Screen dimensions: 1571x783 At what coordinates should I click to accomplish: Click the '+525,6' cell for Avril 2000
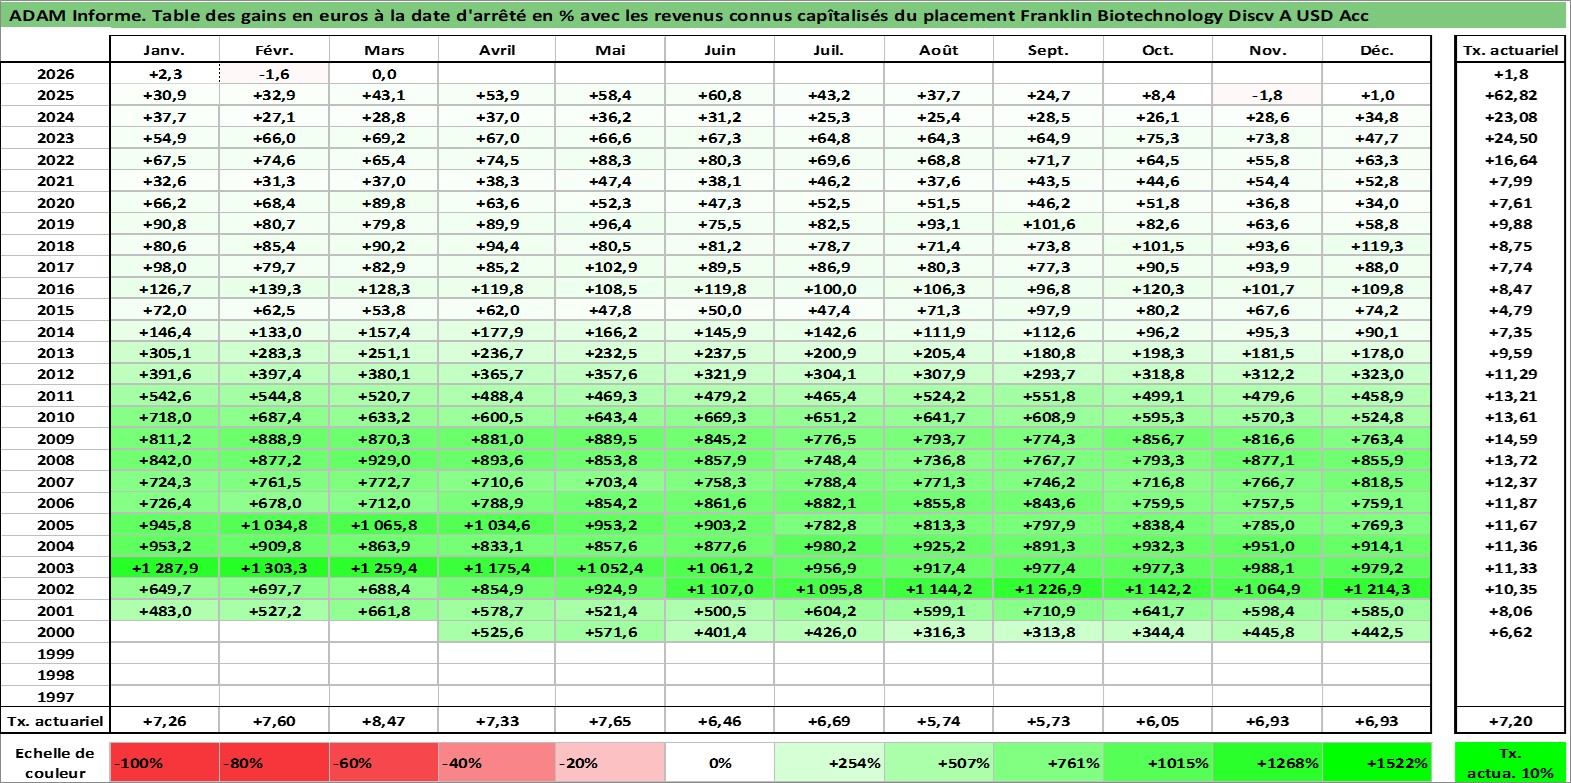pos(497,632)
